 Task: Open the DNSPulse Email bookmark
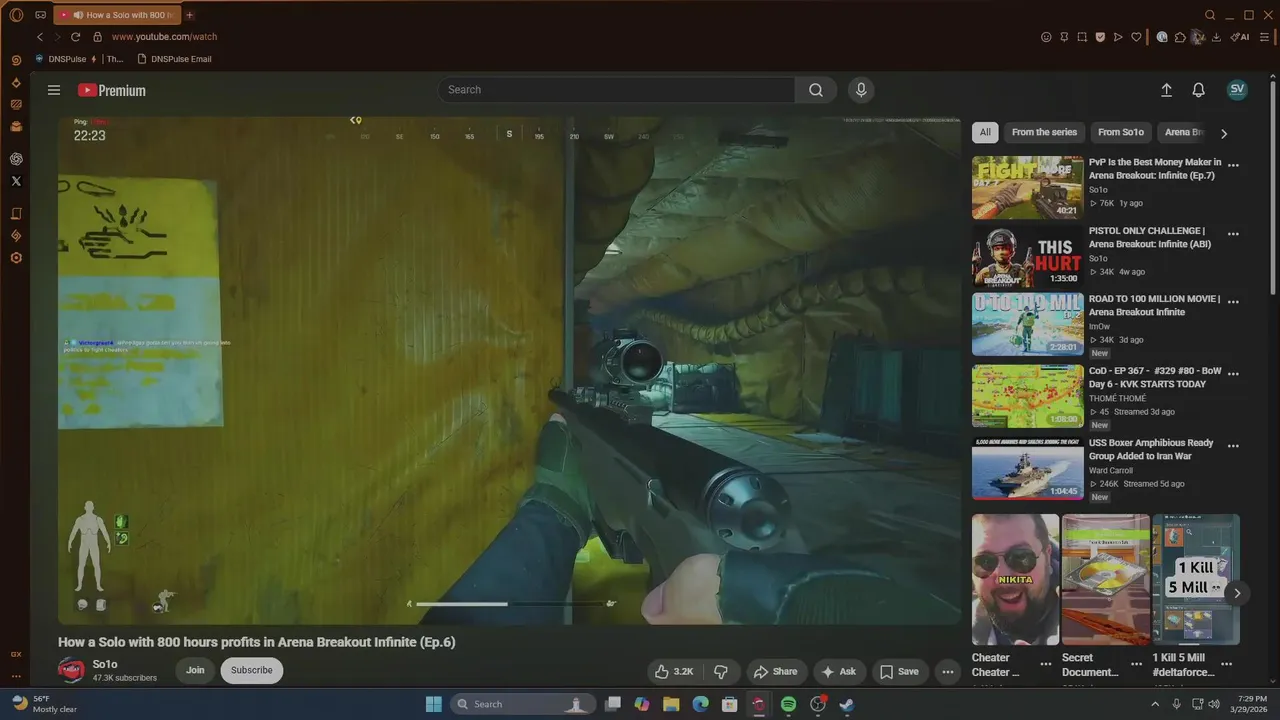click(x=174, y=59)
